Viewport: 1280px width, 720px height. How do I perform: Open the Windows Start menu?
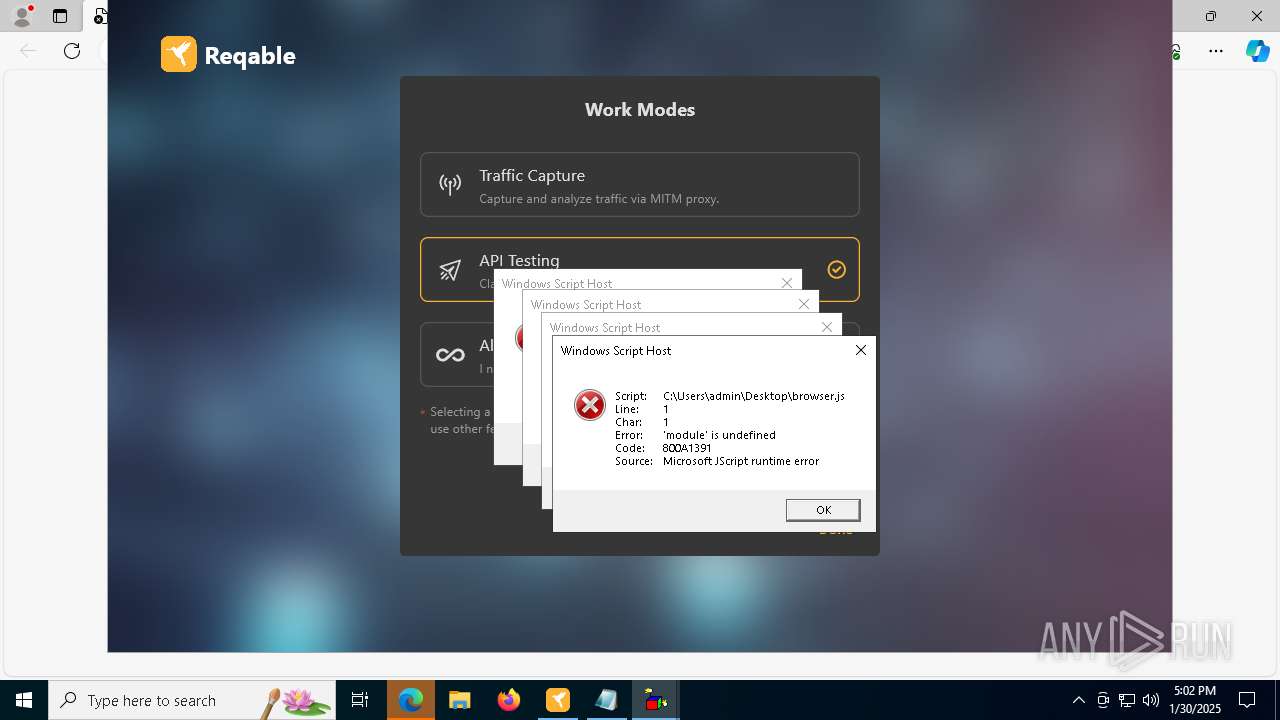tap(24, 700)
